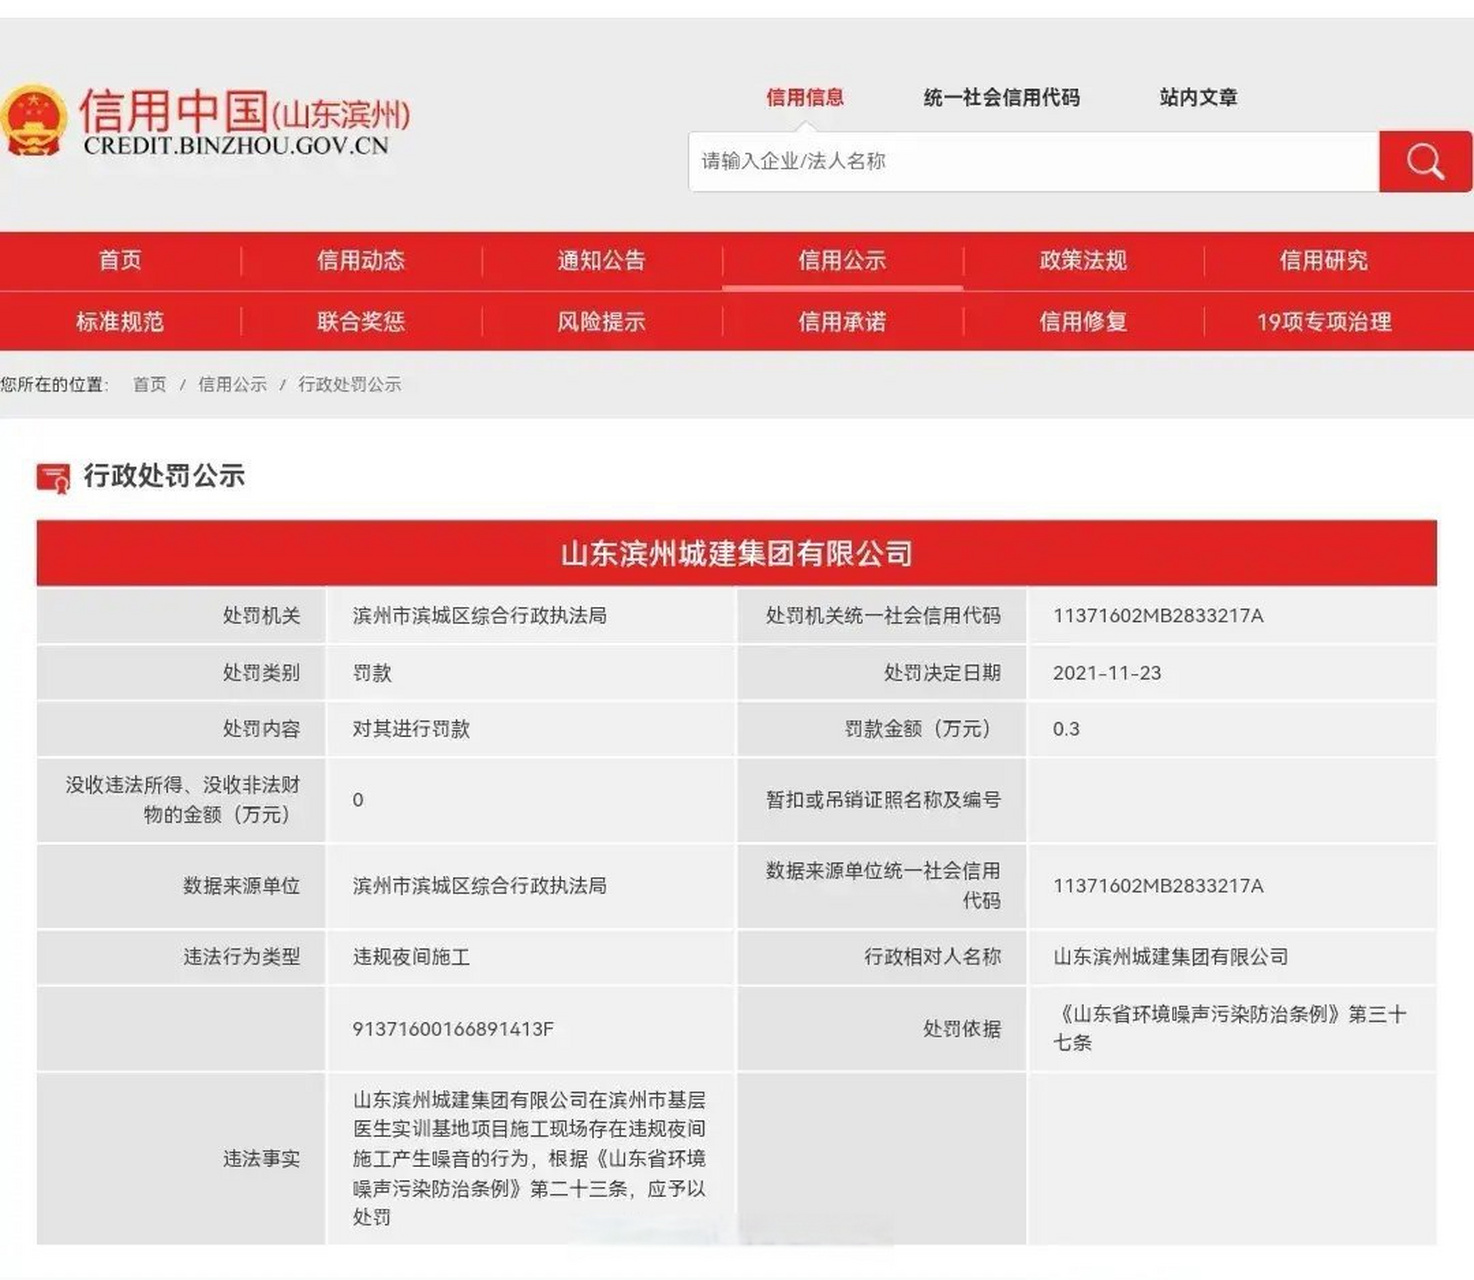Open the 信用动态 navigation item

[x=361, y=260]
